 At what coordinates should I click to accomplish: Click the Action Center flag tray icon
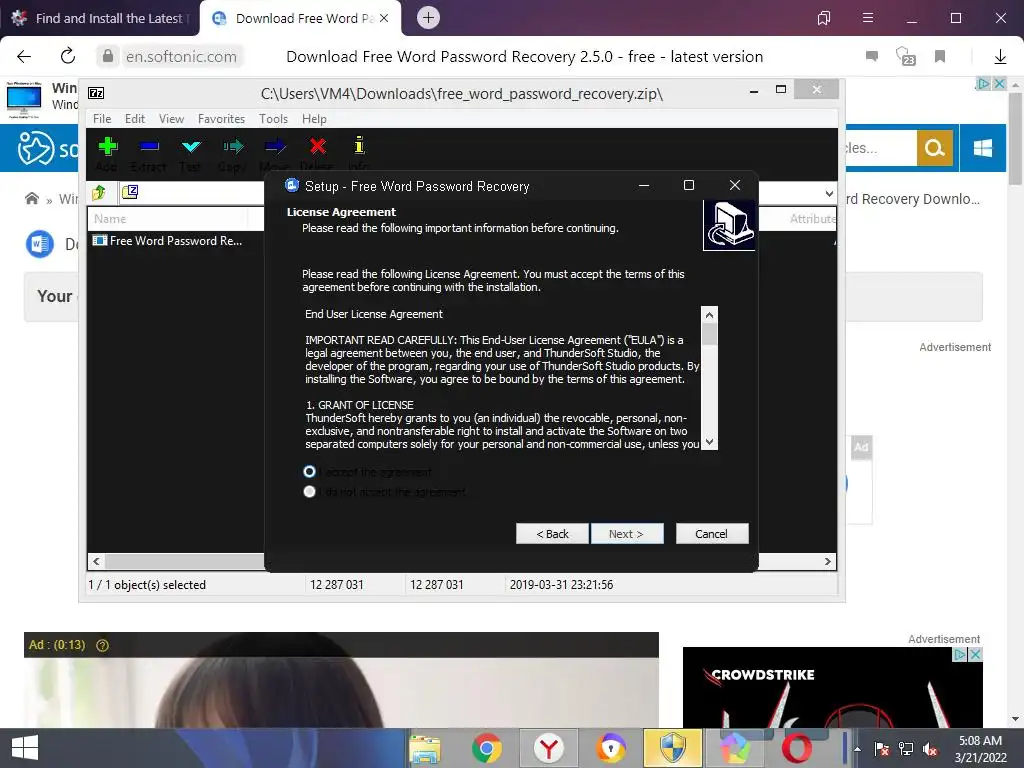[882, 749]
